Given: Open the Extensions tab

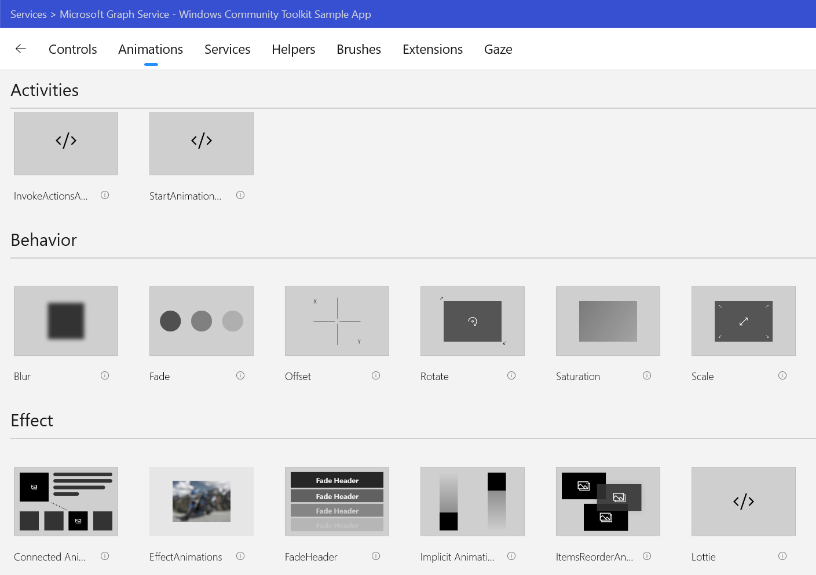Looking at the screenshot, I should [x=432, y=49].
